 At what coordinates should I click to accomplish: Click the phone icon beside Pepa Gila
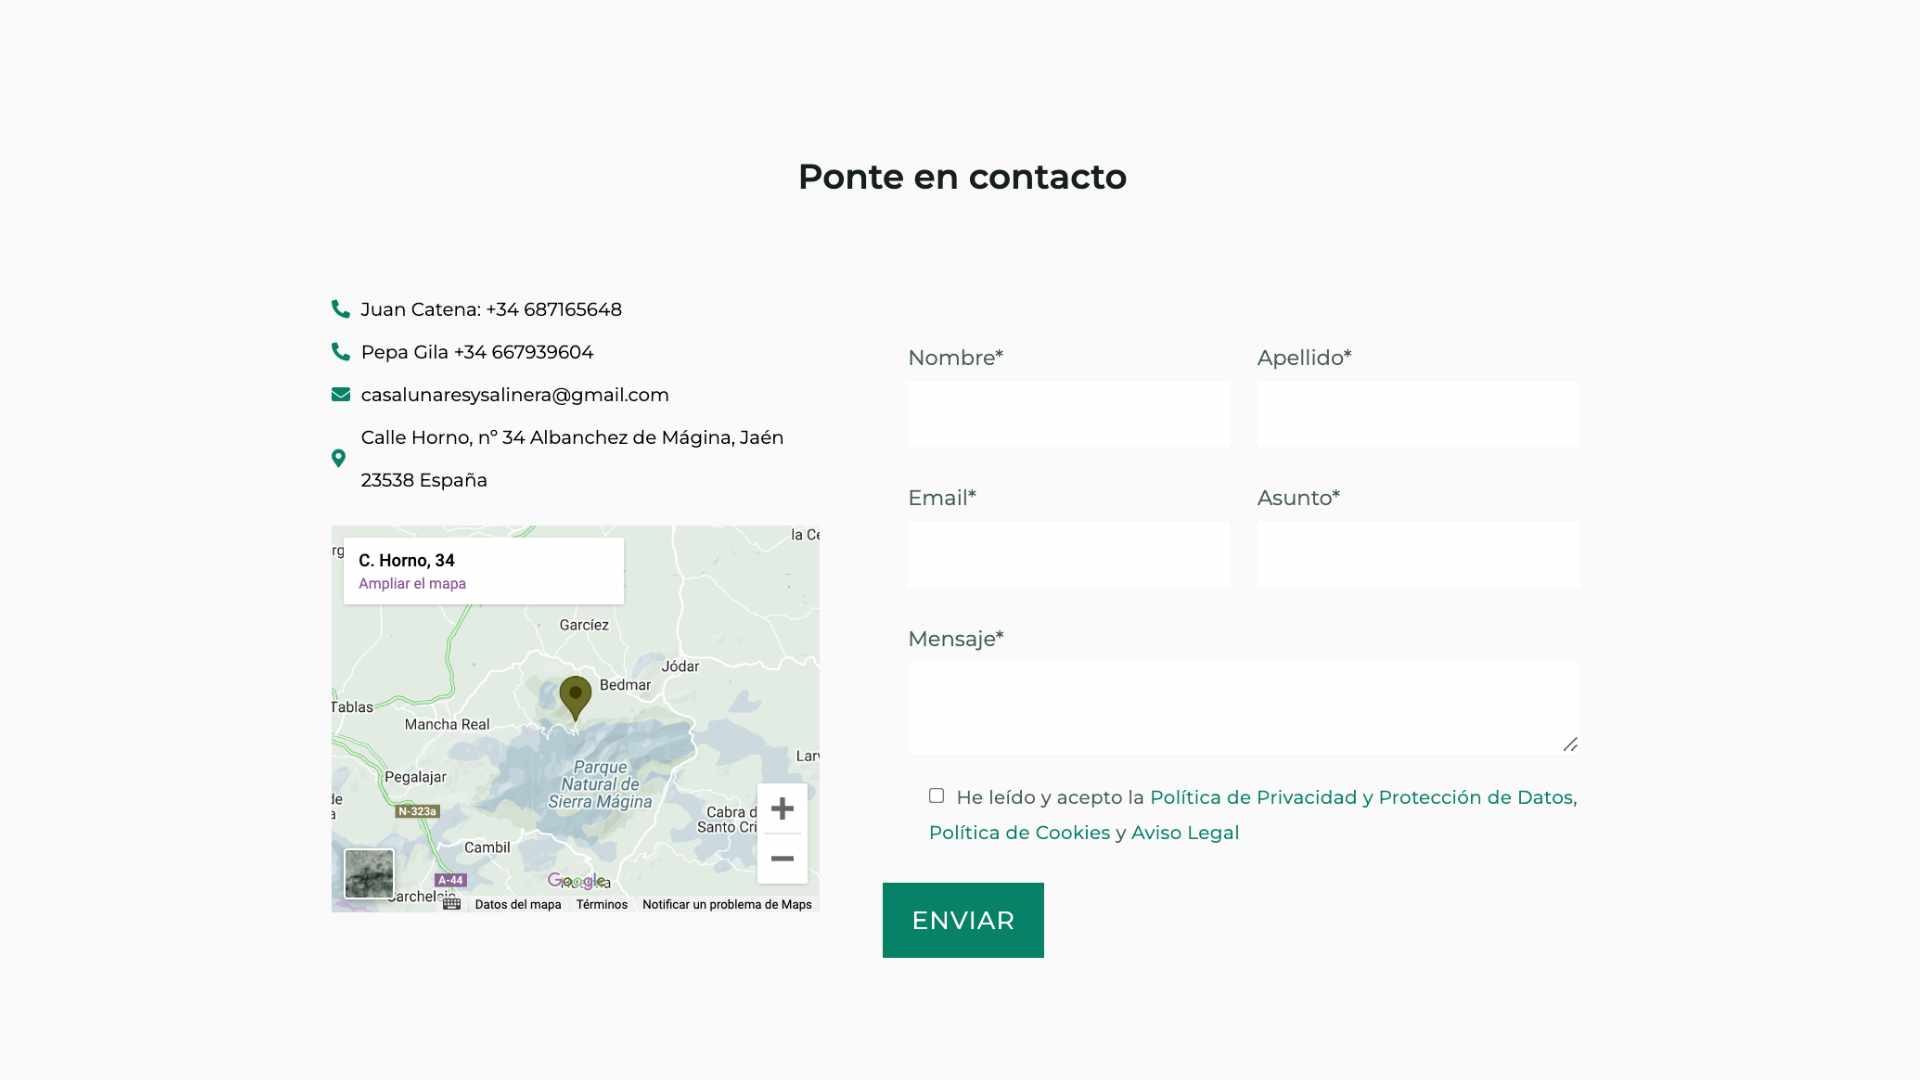(341, 352)
